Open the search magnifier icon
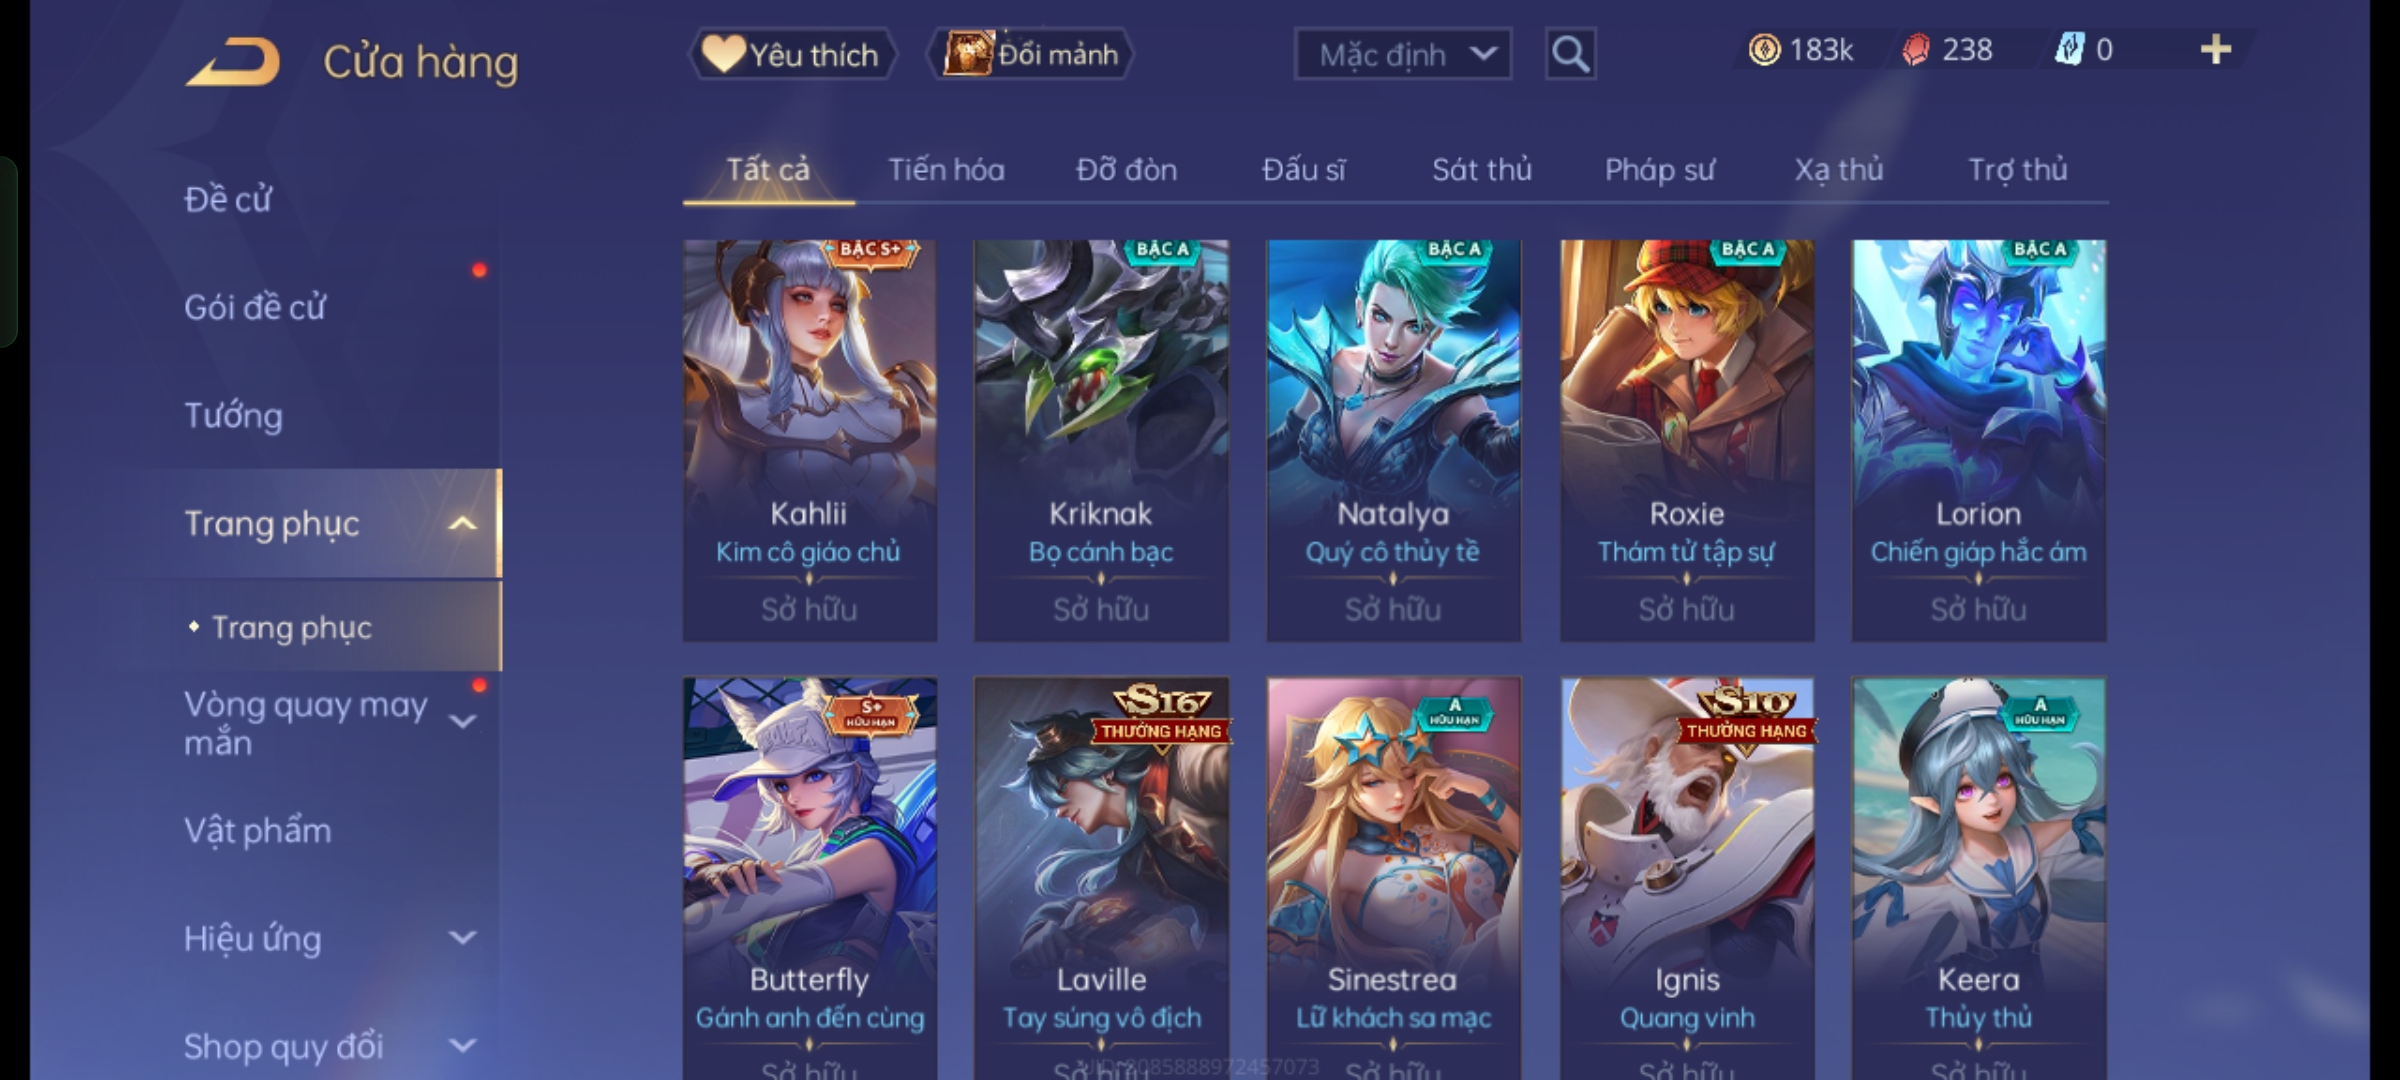The image size is (2400, 1080). coord(1570,54)
